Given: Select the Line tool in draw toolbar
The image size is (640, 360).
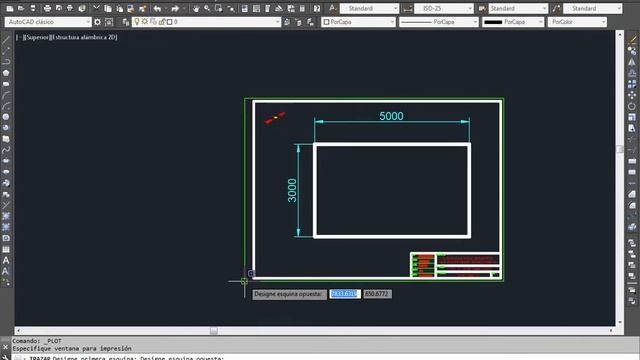Looking at the screenshot, I should point(6,40).
